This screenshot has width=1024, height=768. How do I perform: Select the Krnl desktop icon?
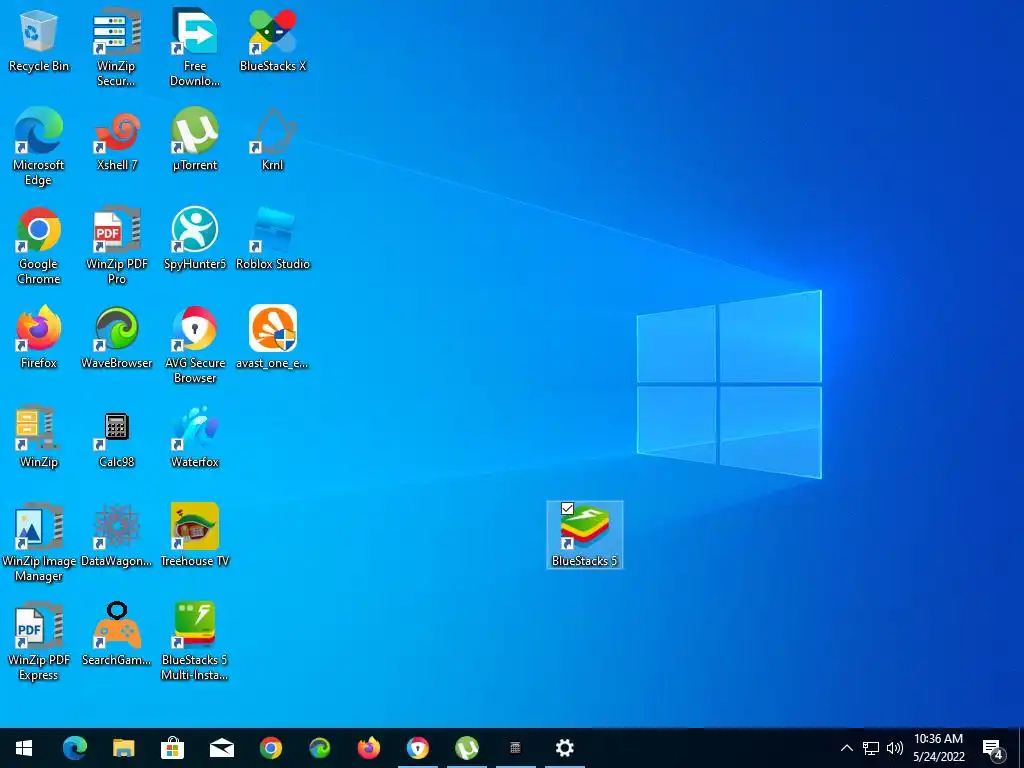[273, 138]
